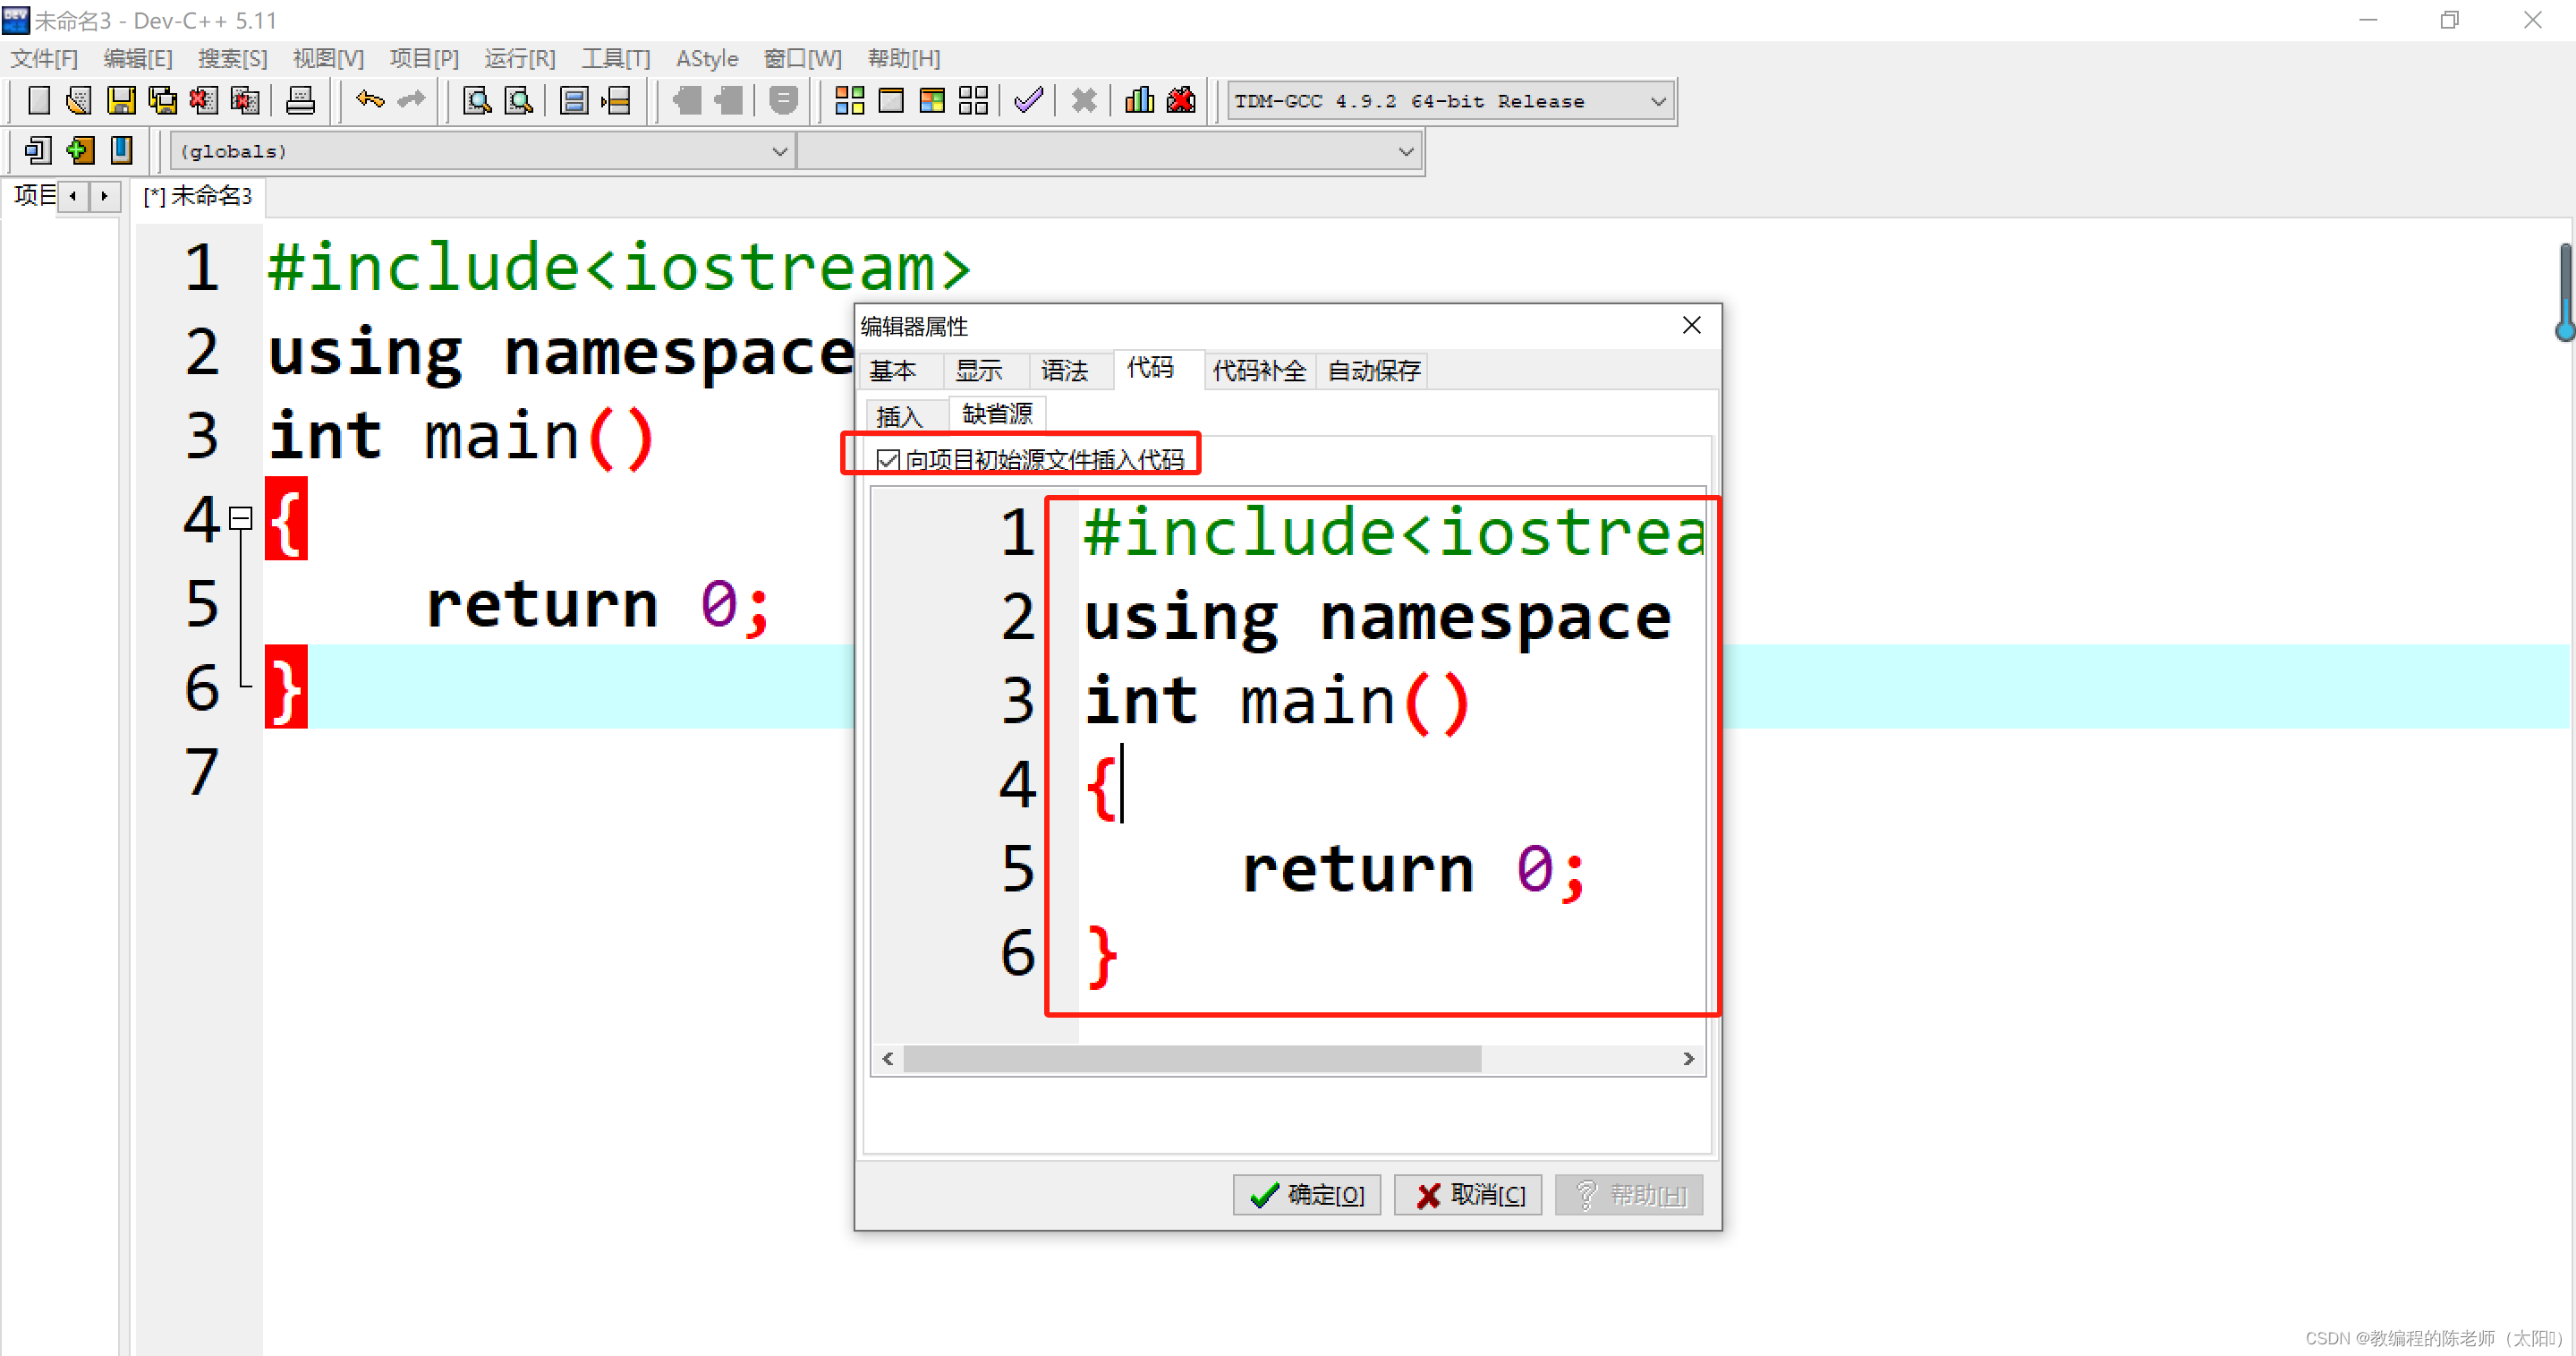
Task: Select the [*] 未命名3 editor tab
Action: (198, 196)
